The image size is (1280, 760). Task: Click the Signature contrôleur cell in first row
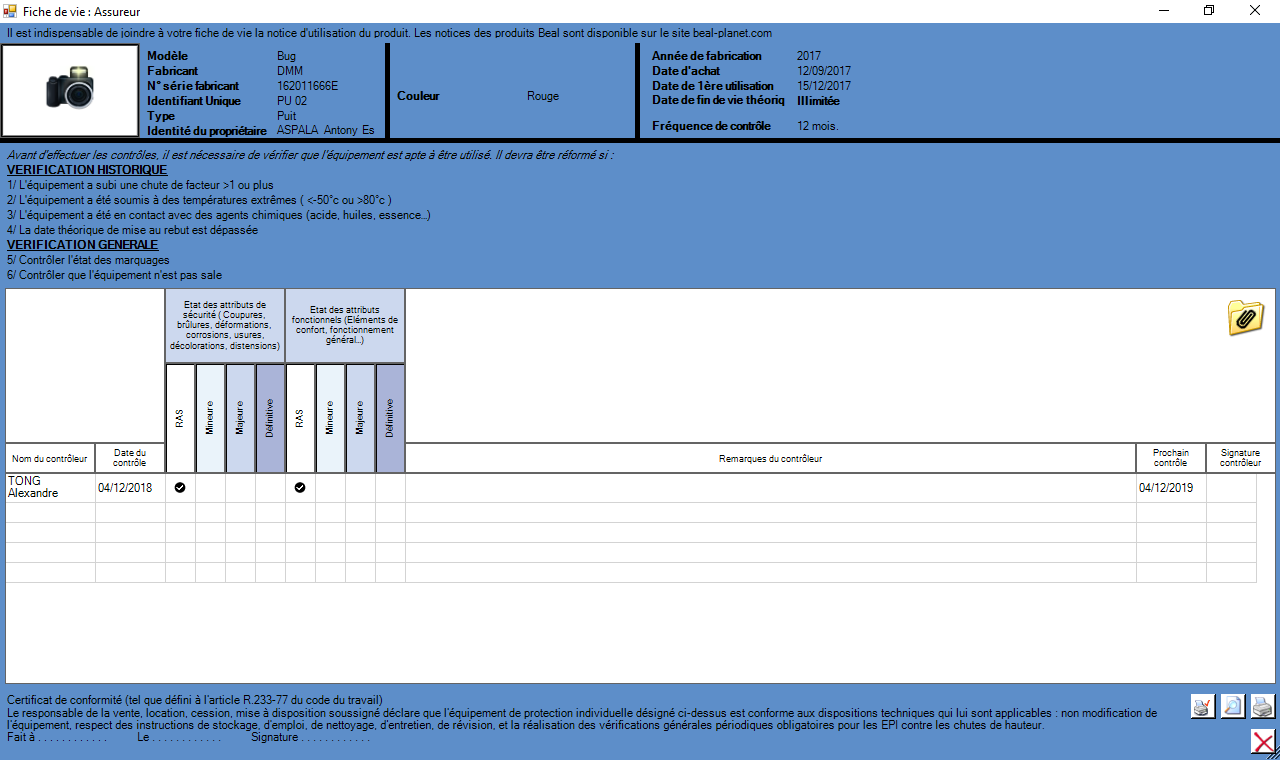tap(1230, 488)
